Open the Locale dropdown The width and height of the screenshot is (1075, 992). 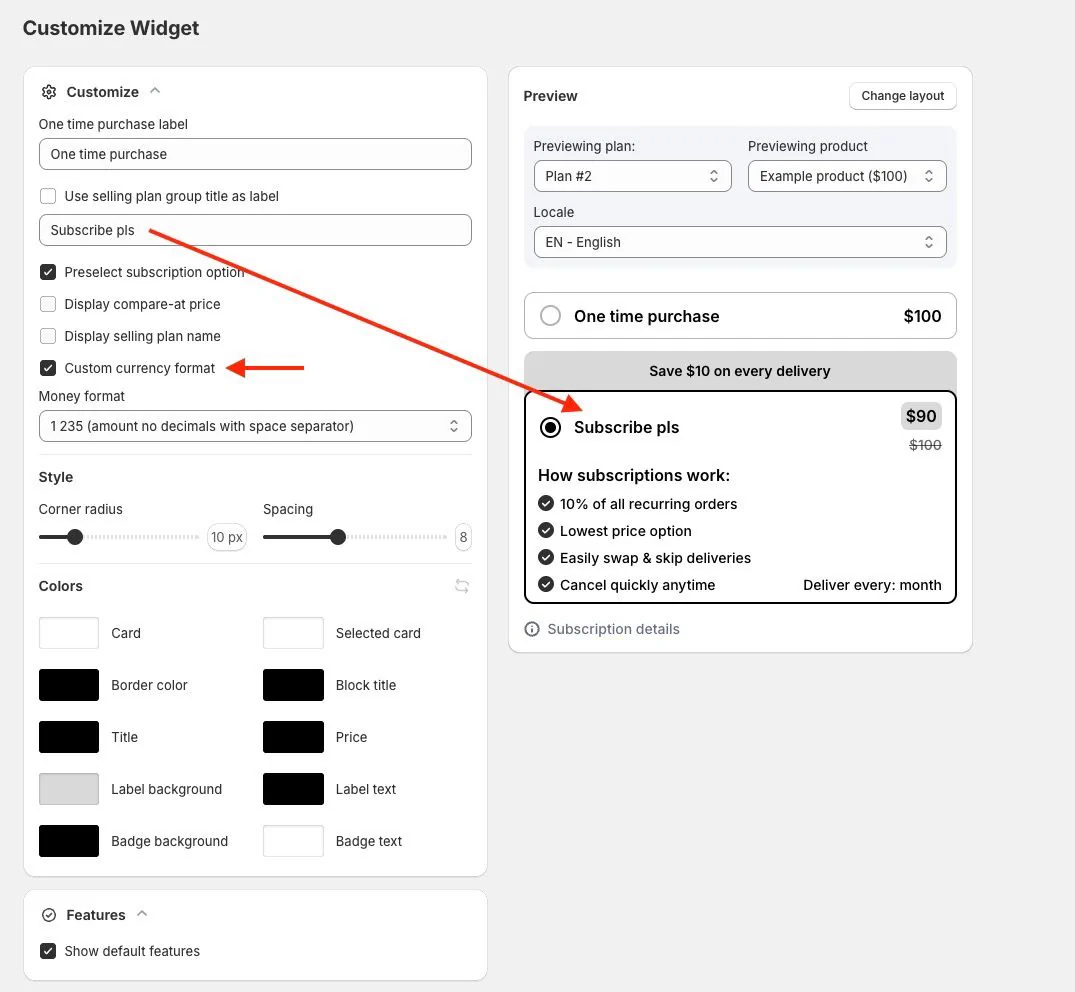click(x=740, y=242)
